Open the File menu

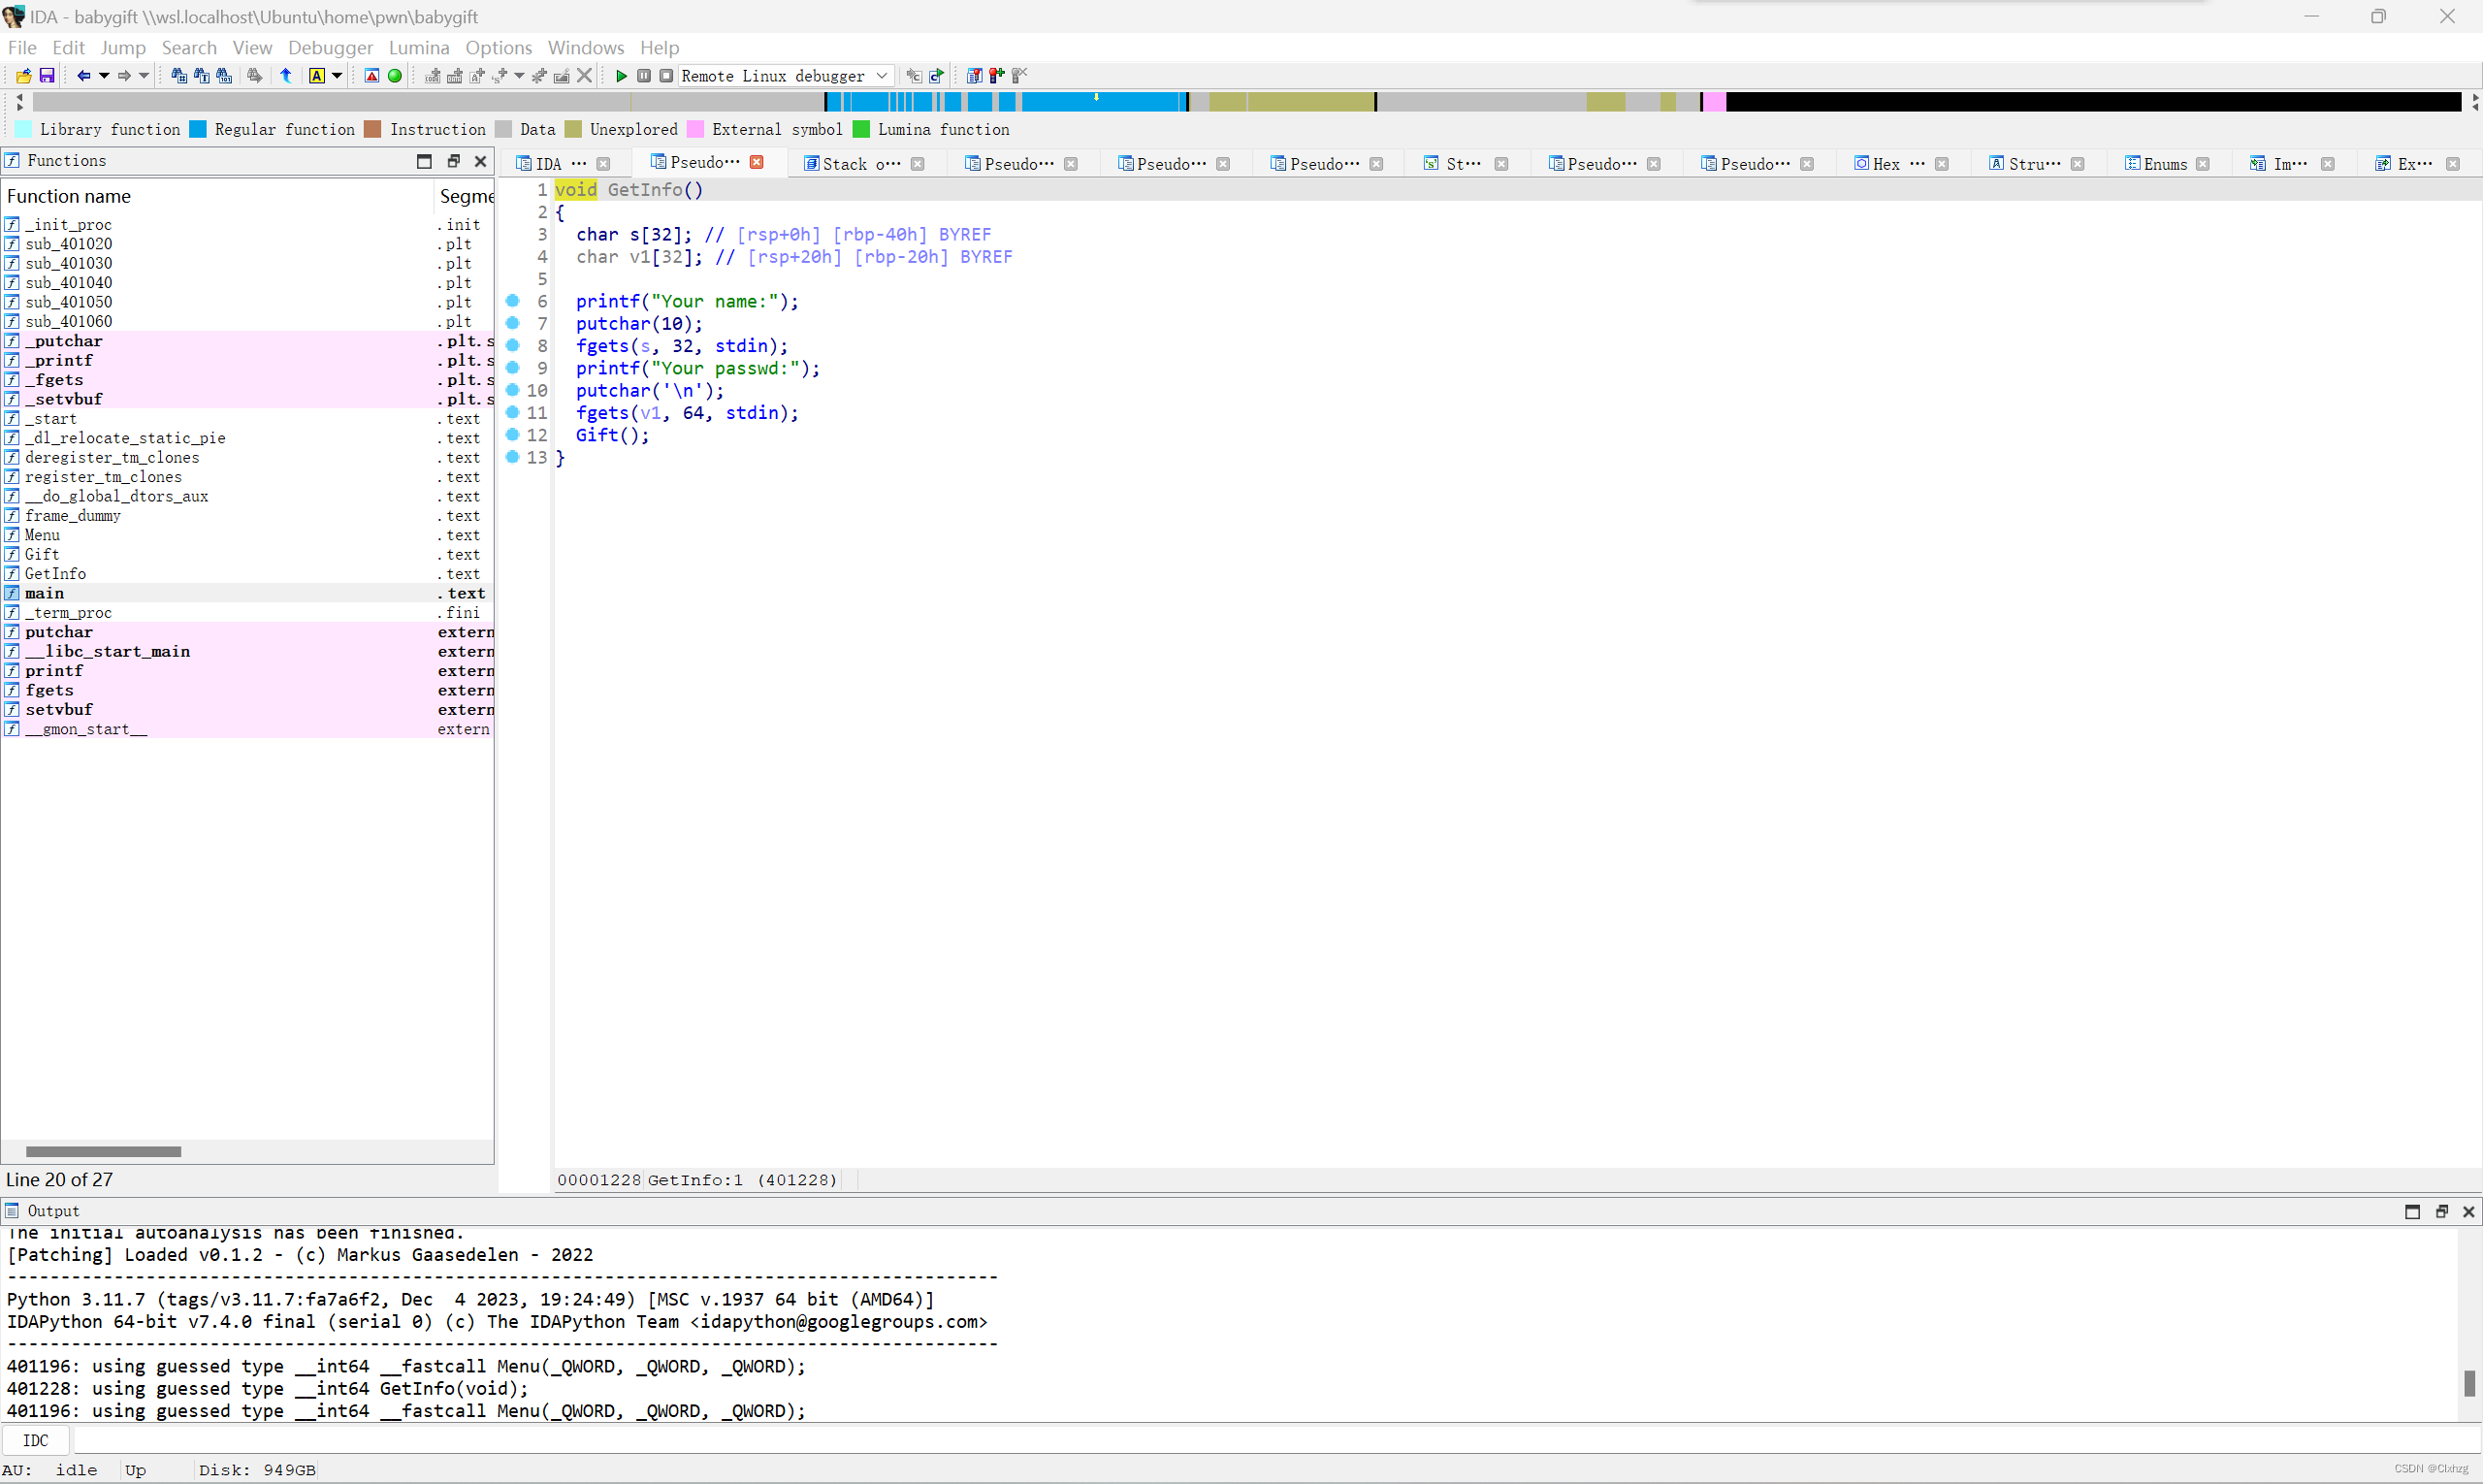point(22,47)
